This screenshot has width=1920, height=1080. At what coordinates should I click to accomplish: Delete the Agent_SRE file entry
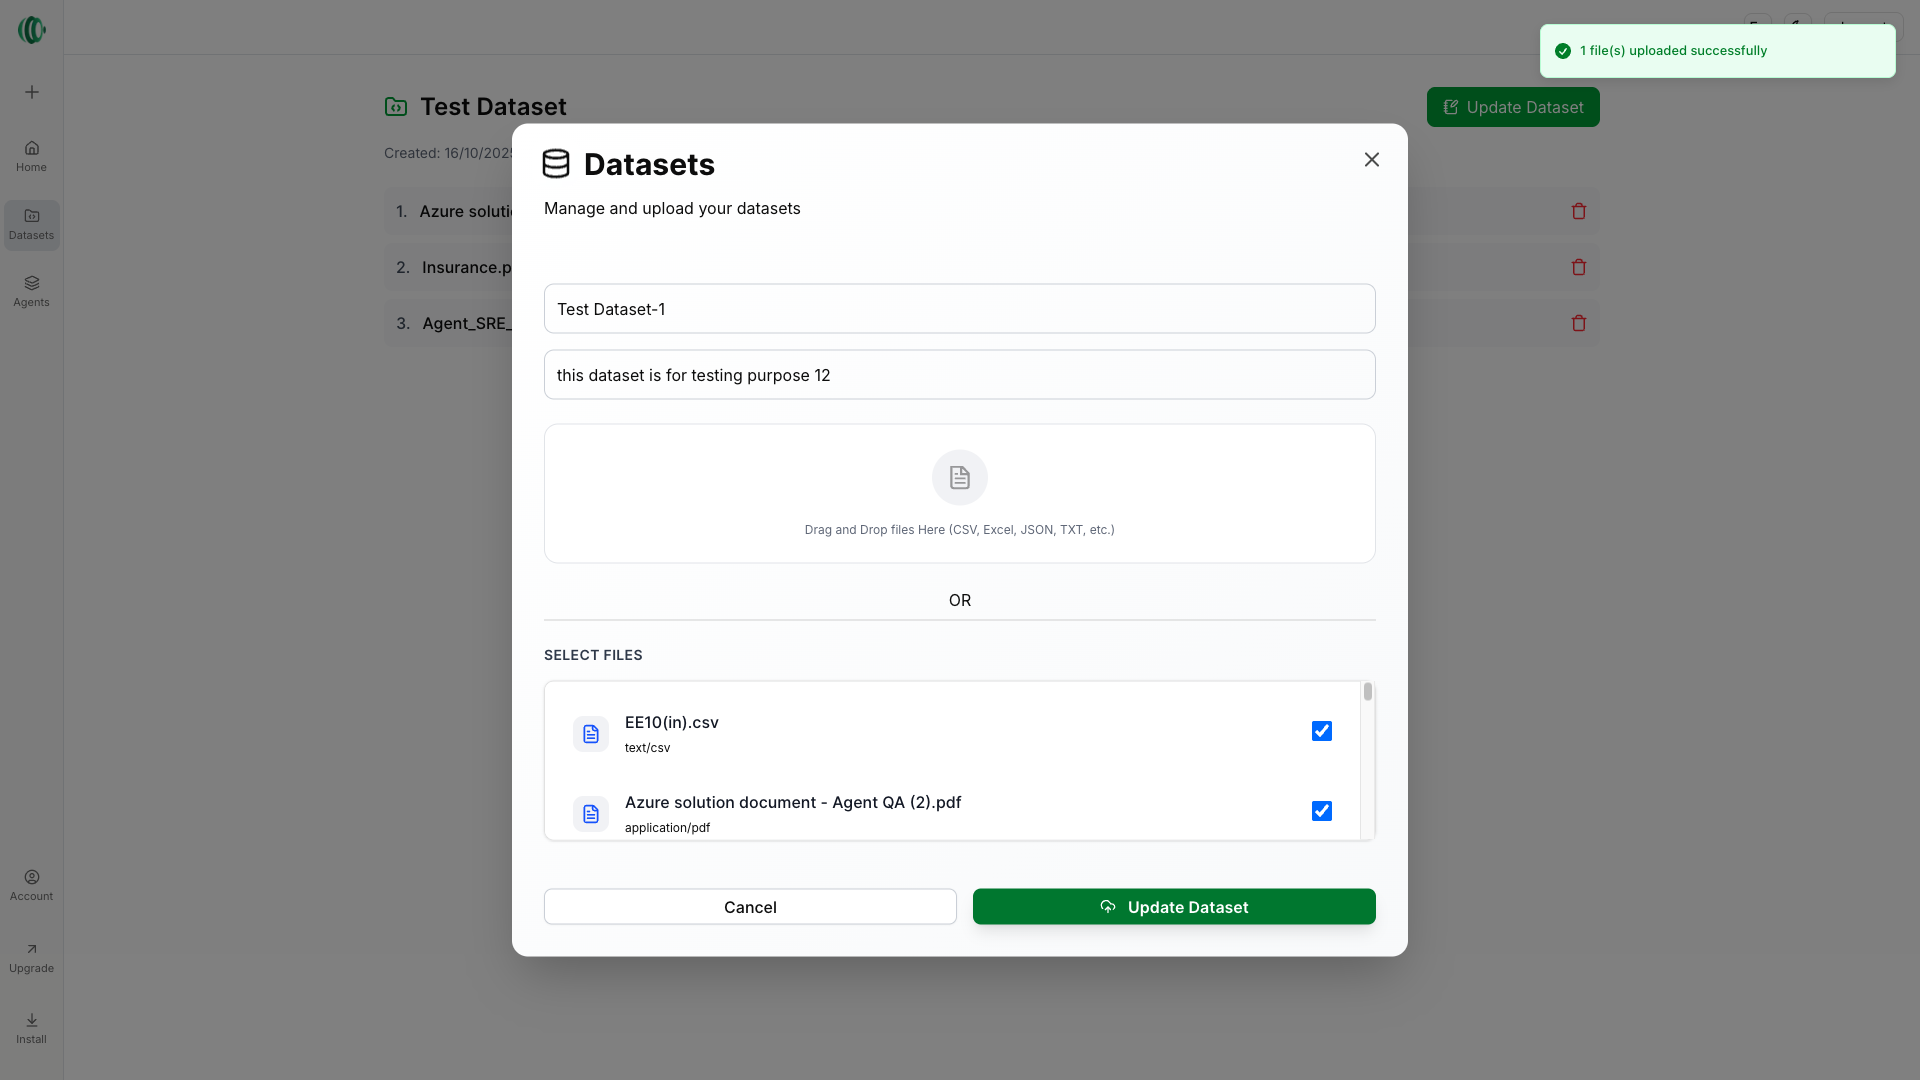(x=1579, y=323)
